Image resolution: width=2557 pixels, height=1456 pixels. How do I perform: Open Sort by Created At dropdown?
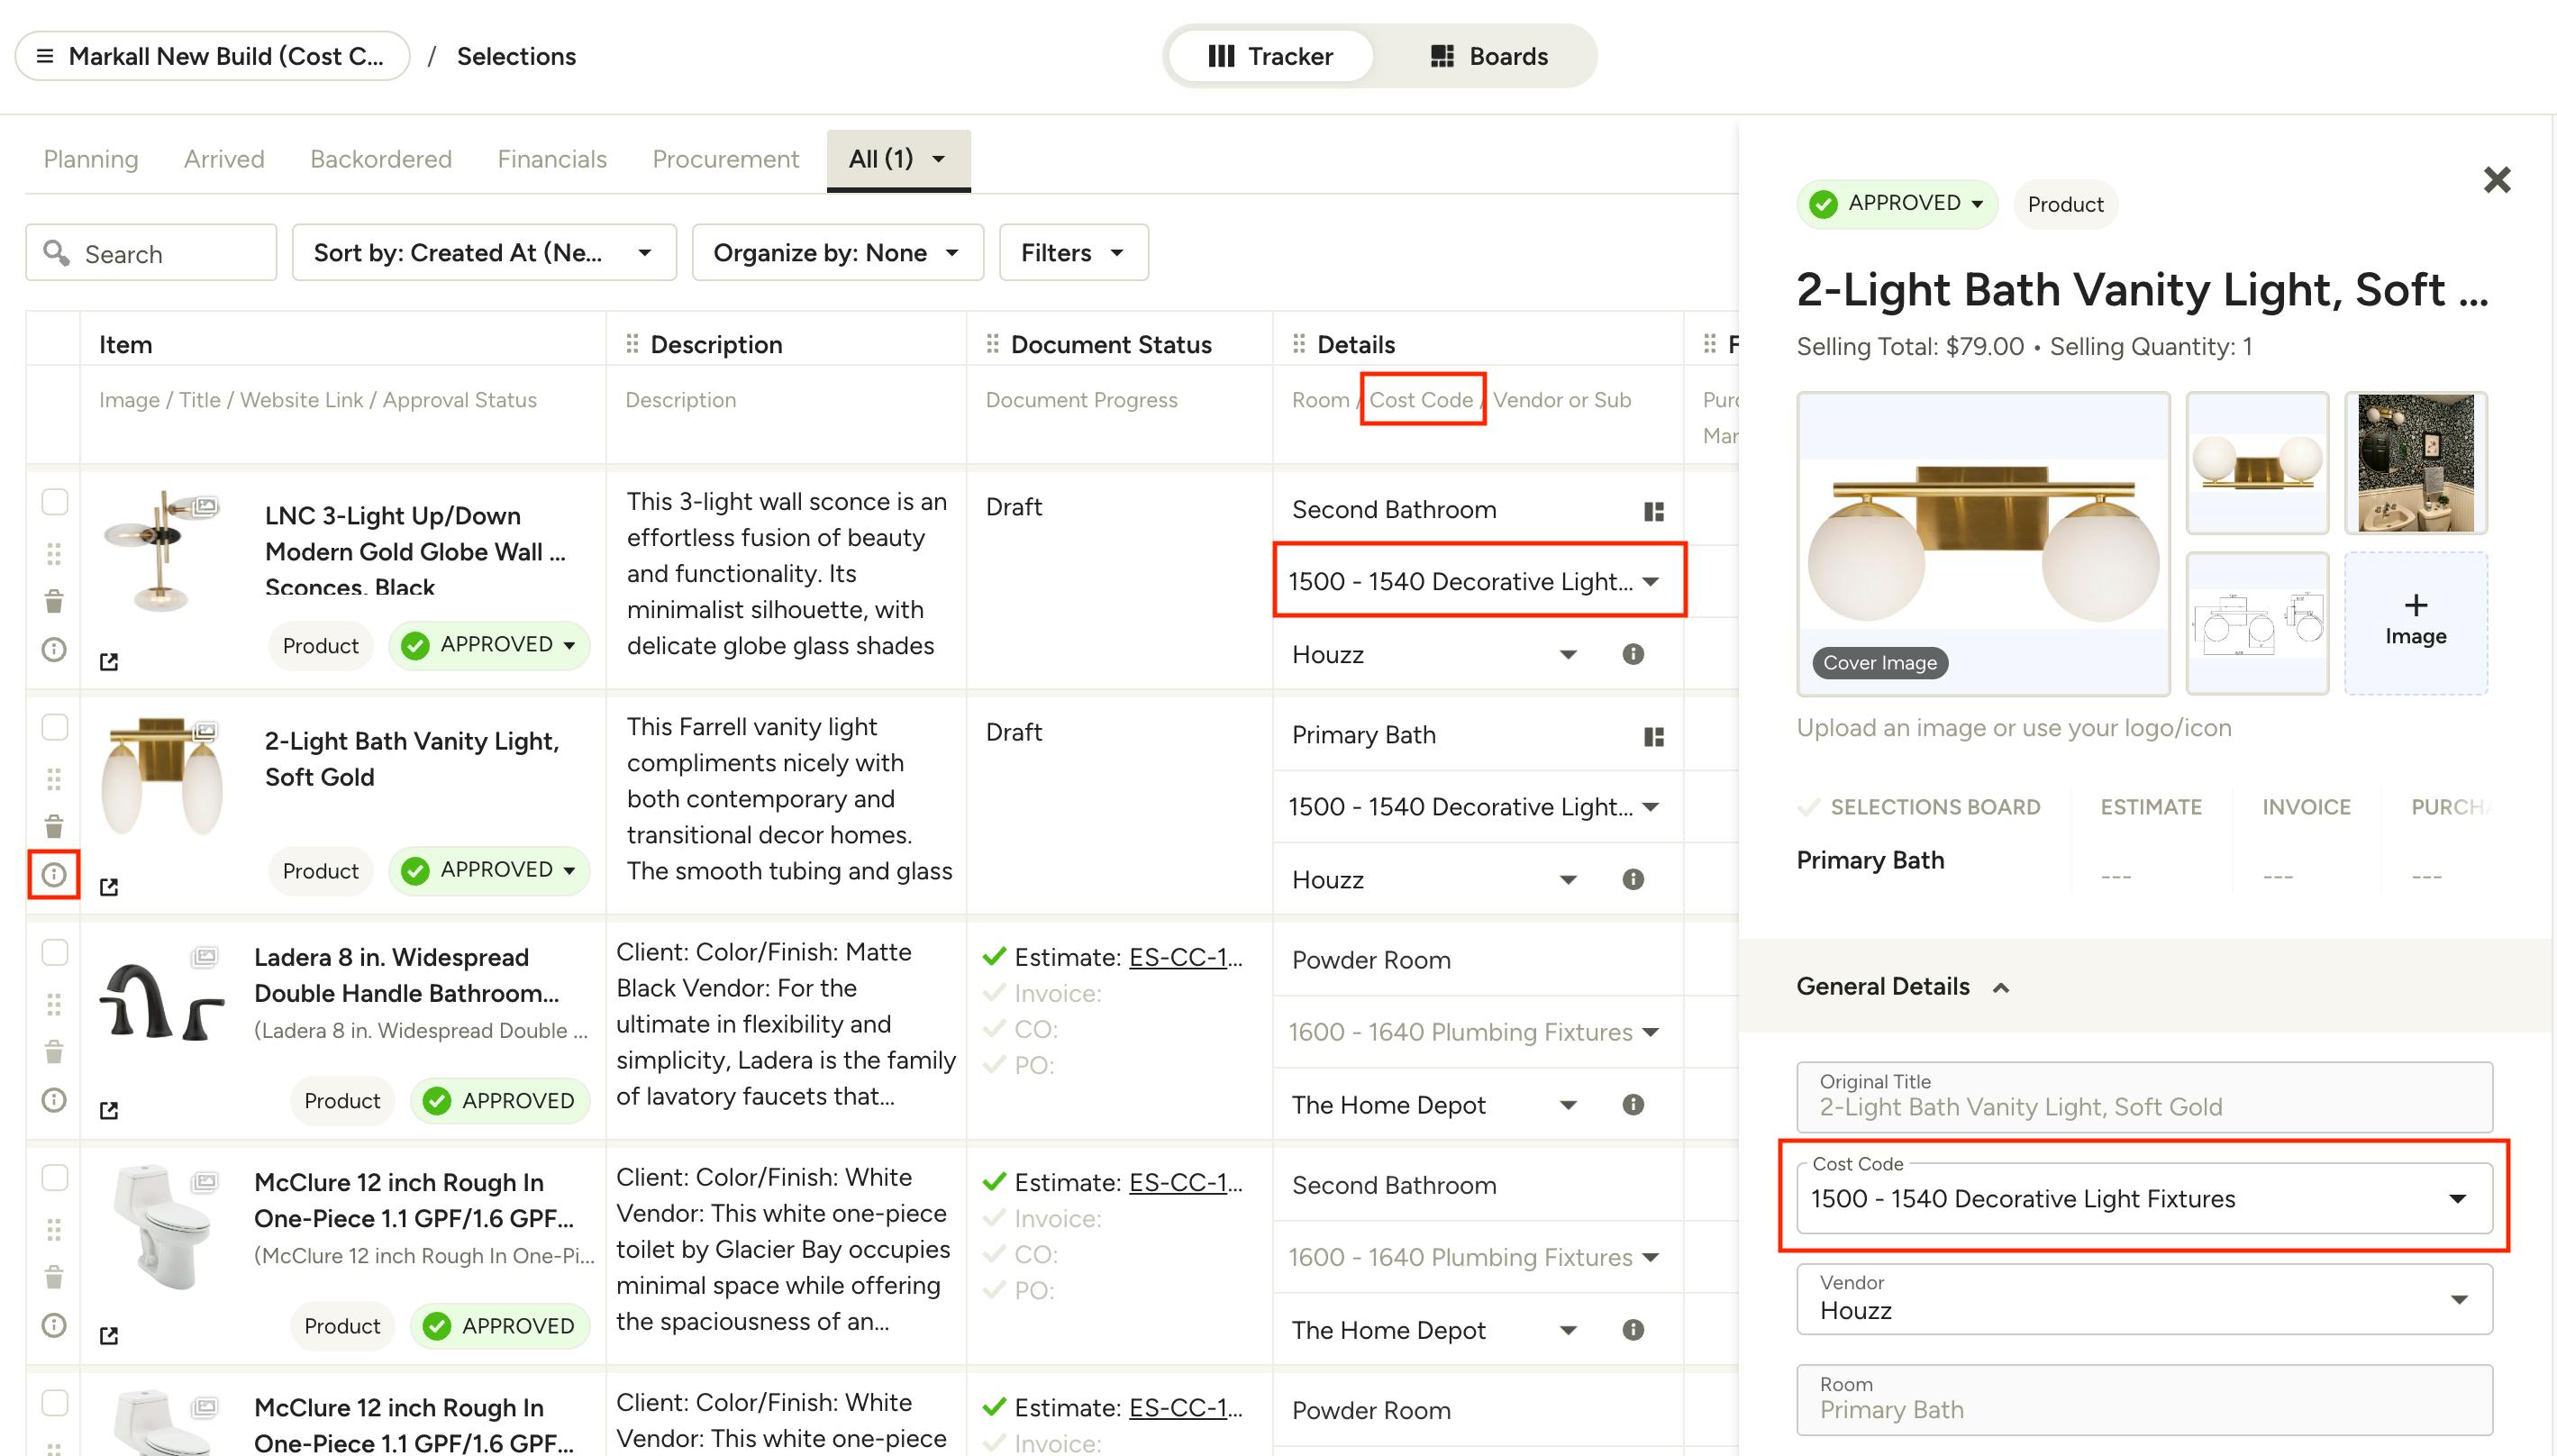coord(484,253)
